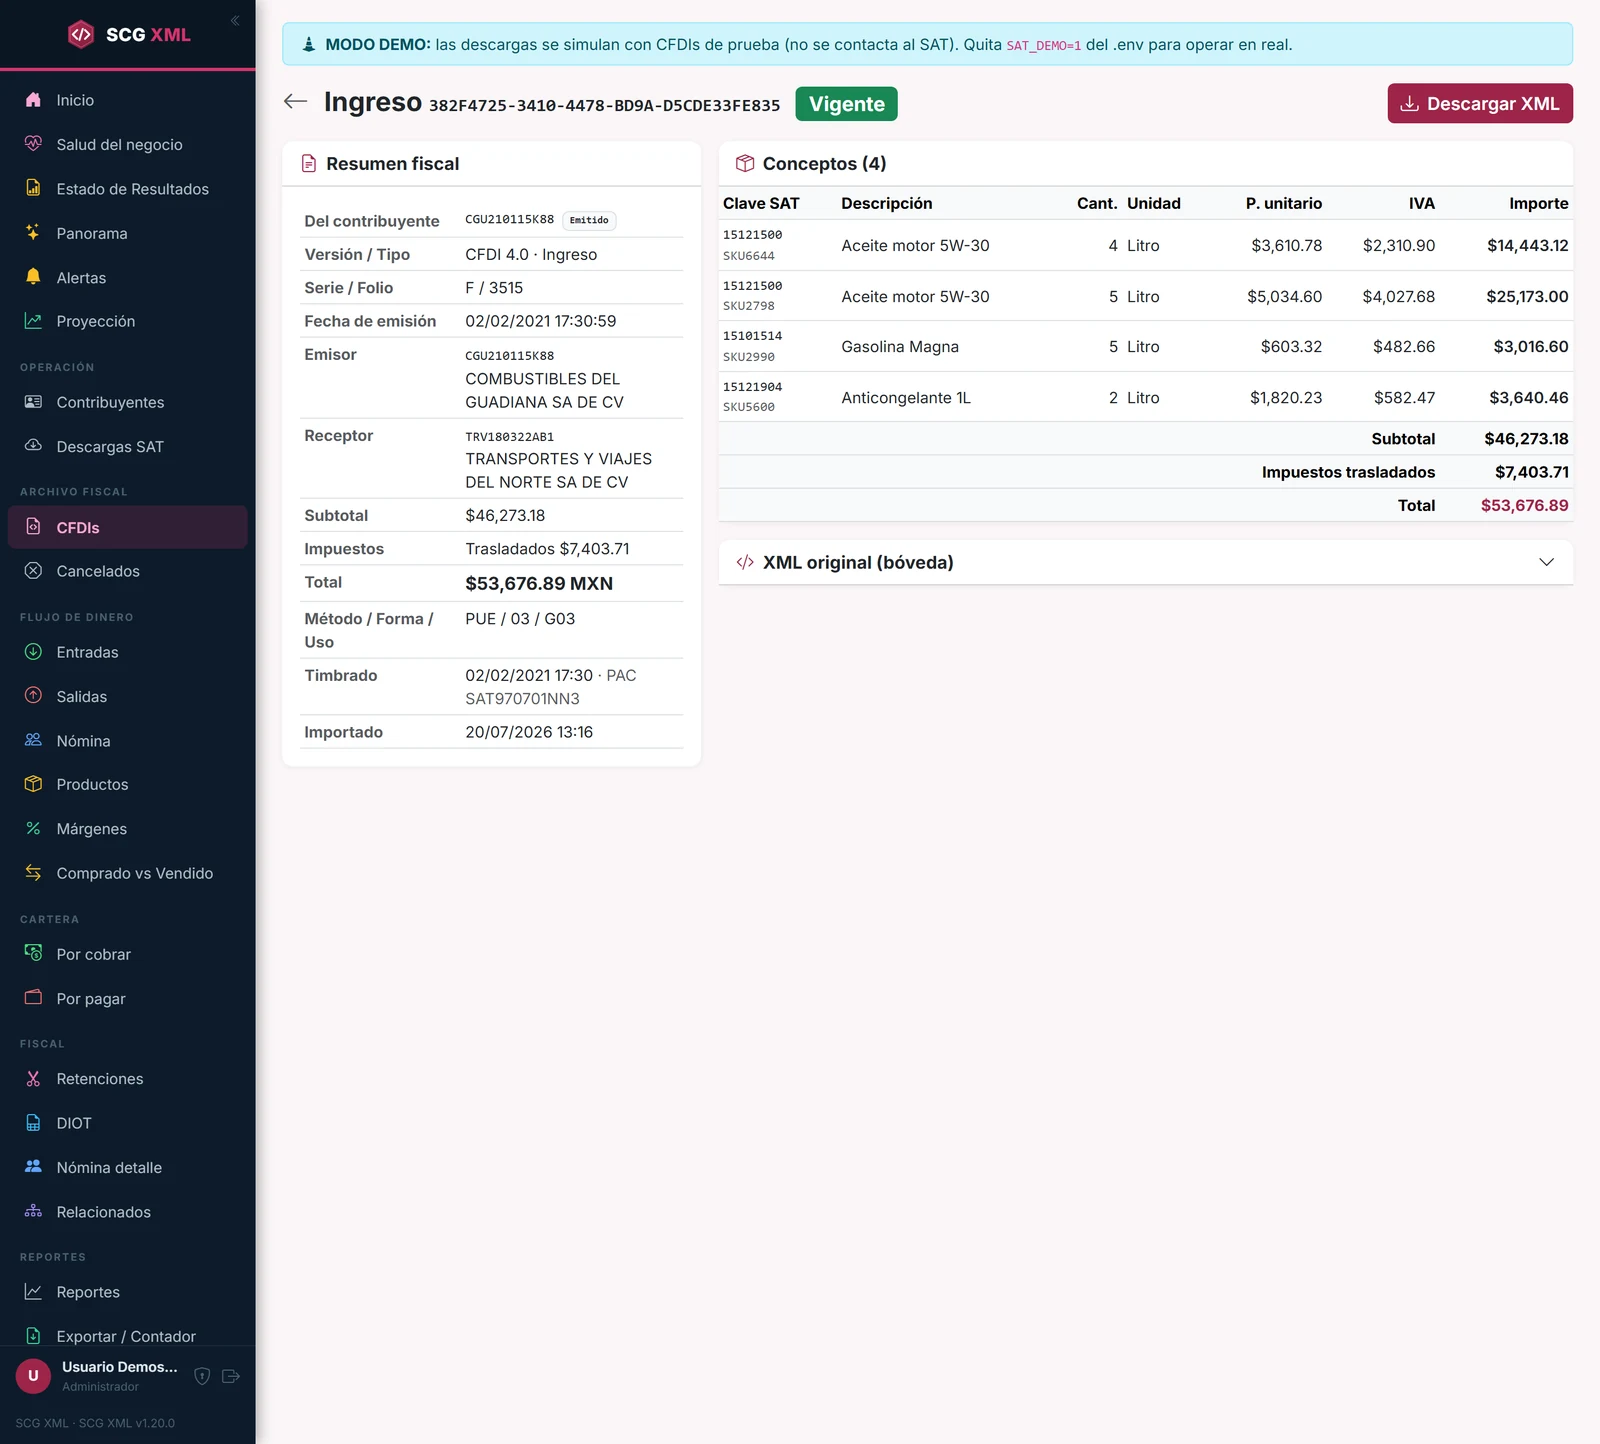The image size is (1600, 1444).
Task: Click the Retenciones scissors icon
Action: 33,1078
